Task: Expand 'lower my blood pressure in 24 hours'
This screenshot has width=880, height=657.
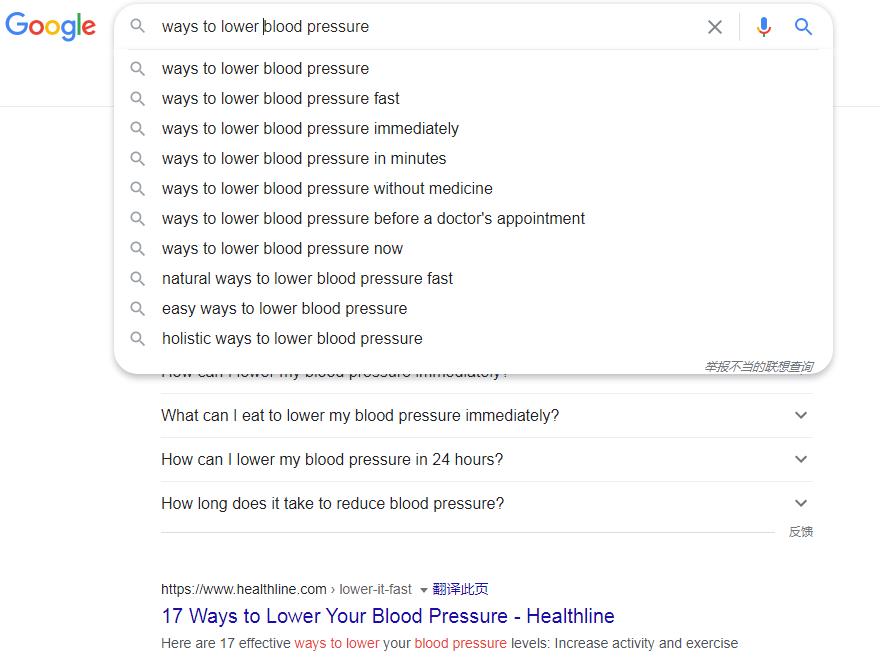Action: (x=800, y=459)
